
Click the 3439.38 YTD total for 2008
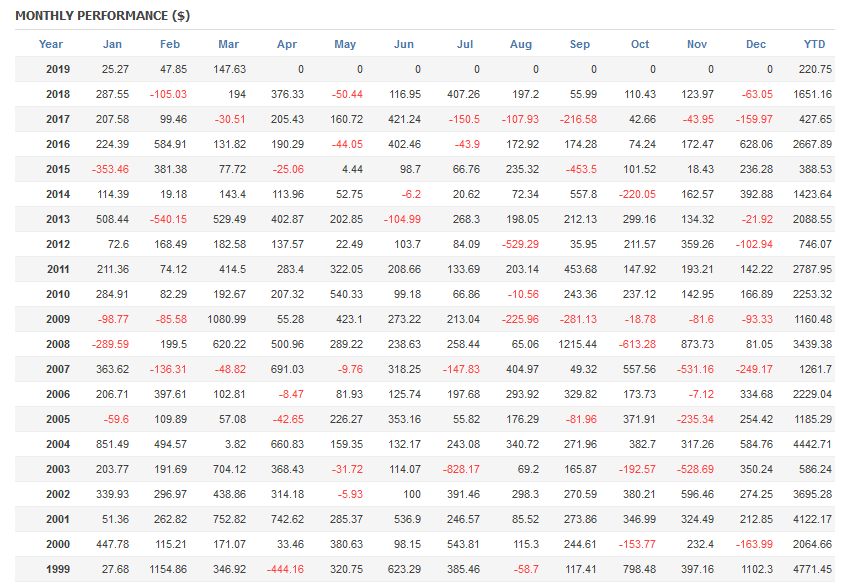[x=811, y=344]
